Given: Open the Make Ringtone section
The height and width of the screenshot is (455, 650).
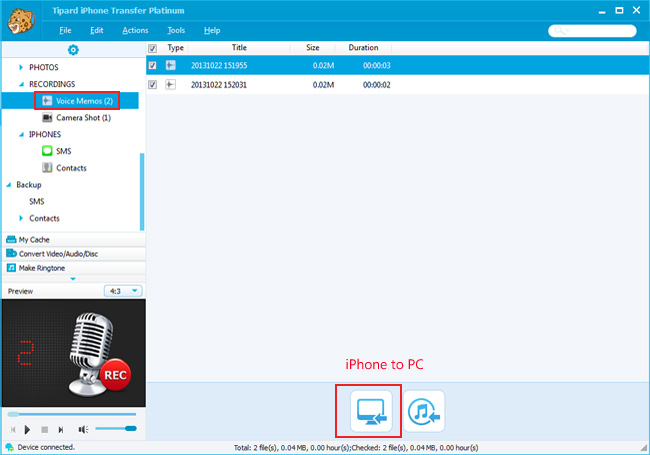Looking at the screenshot, I should [74, 268].
